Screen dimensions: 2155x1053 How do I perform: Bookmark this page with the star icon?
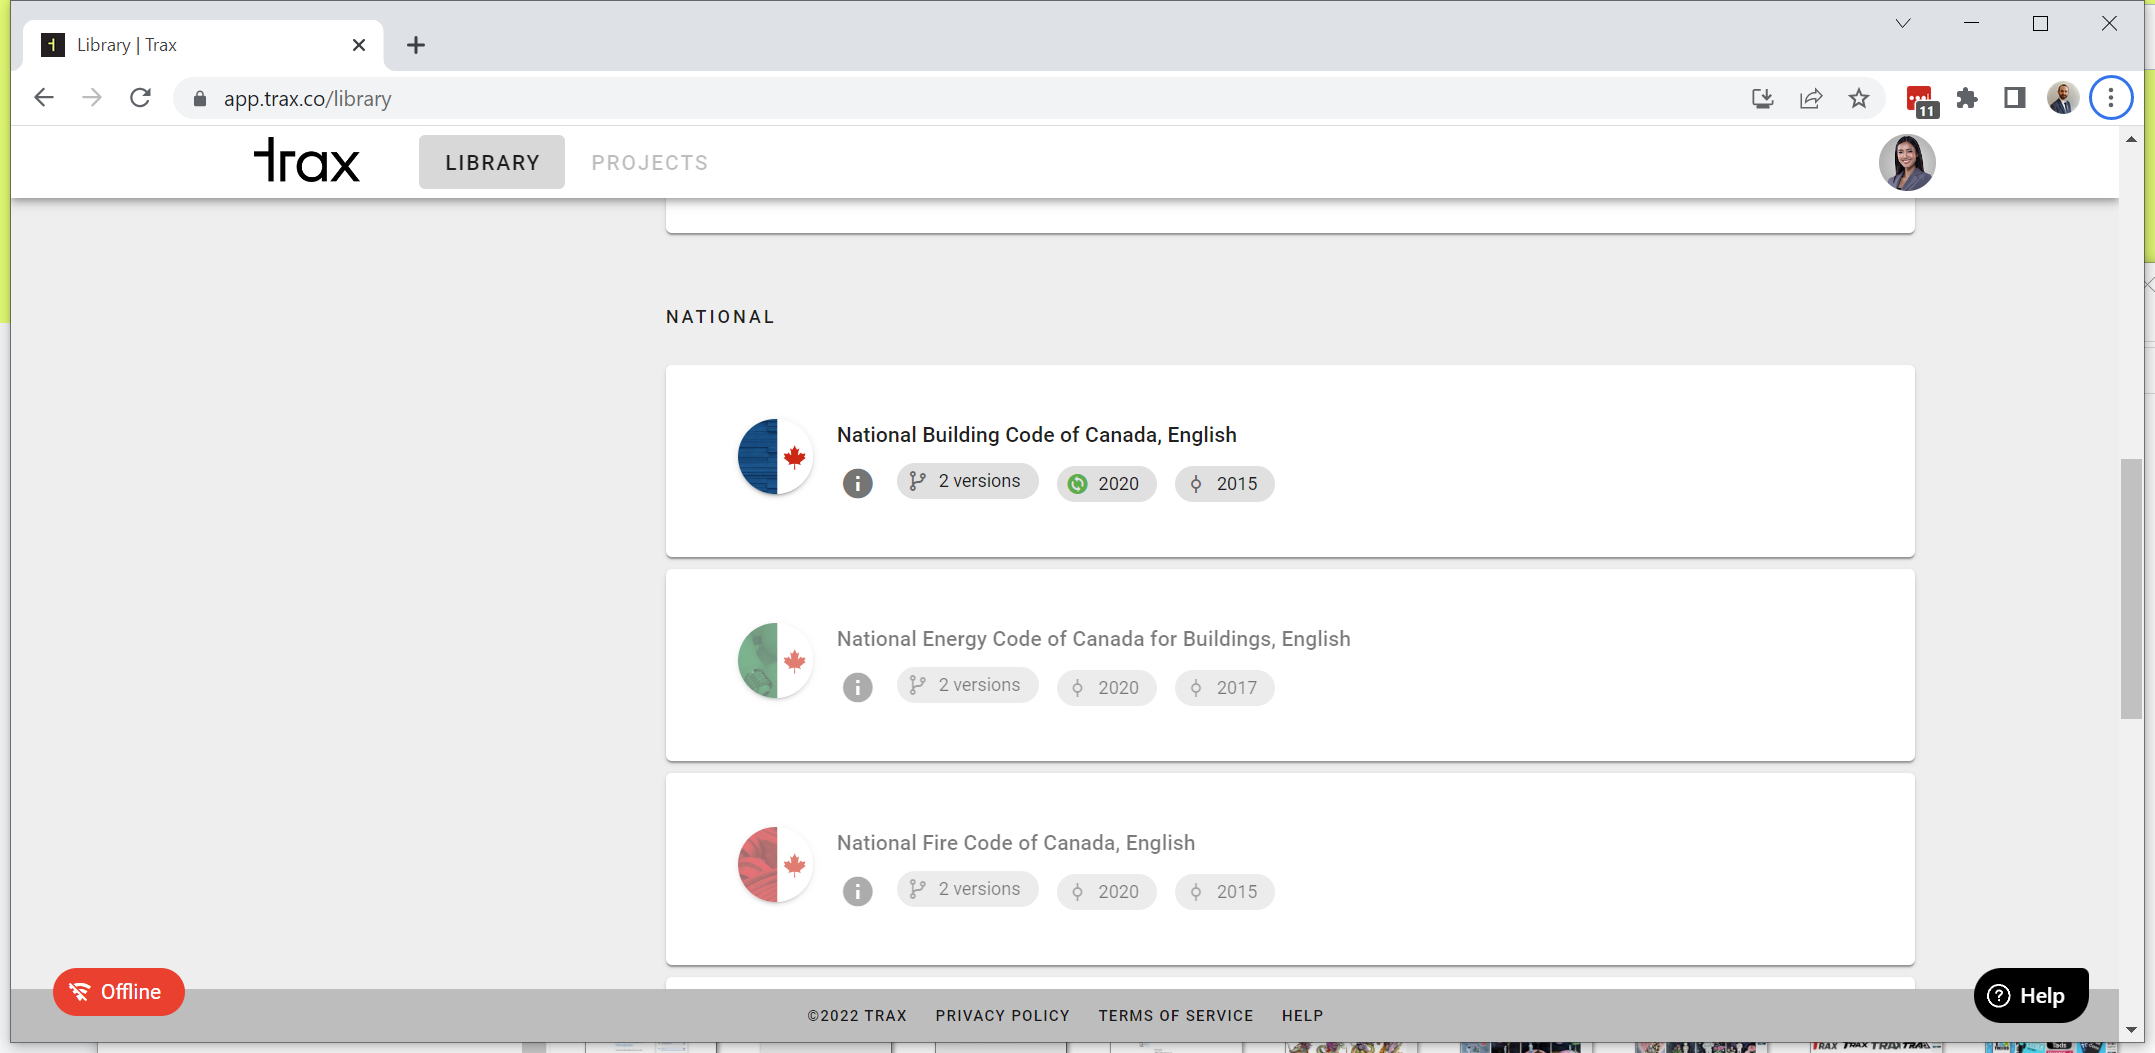[x=1859, y=98]
